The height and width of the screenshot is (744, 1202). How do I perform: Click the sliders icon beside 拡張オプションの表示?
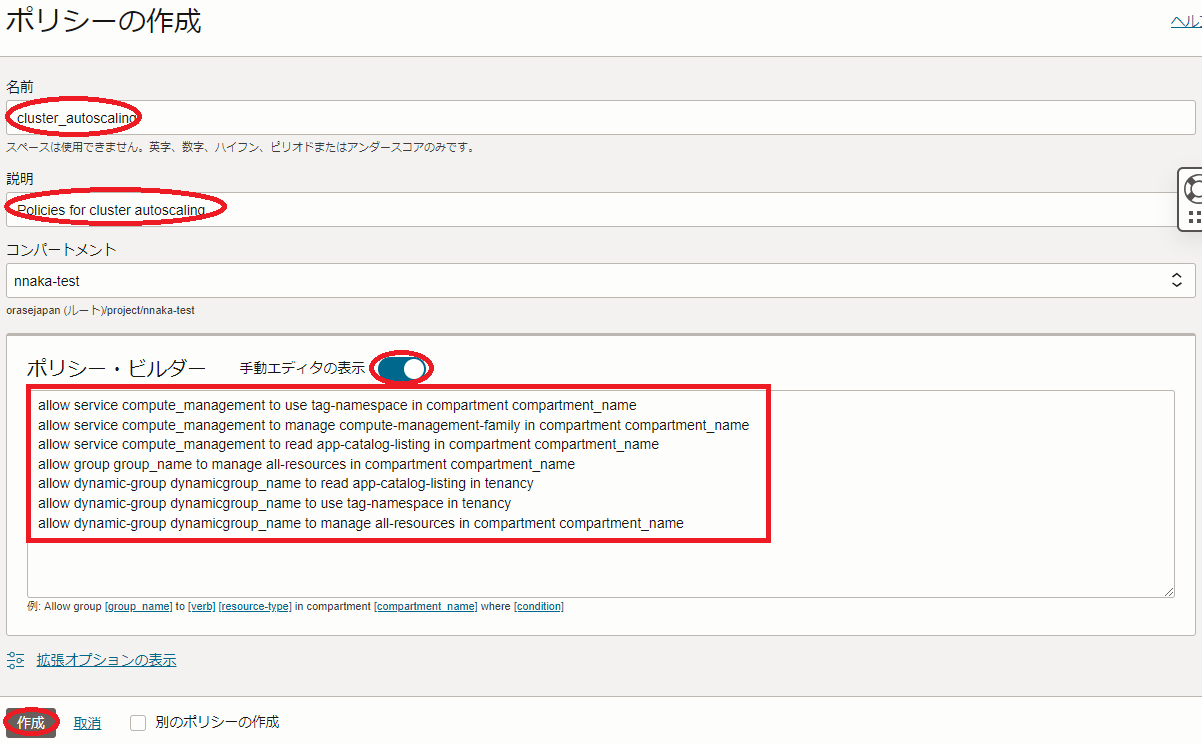[15, 660]
